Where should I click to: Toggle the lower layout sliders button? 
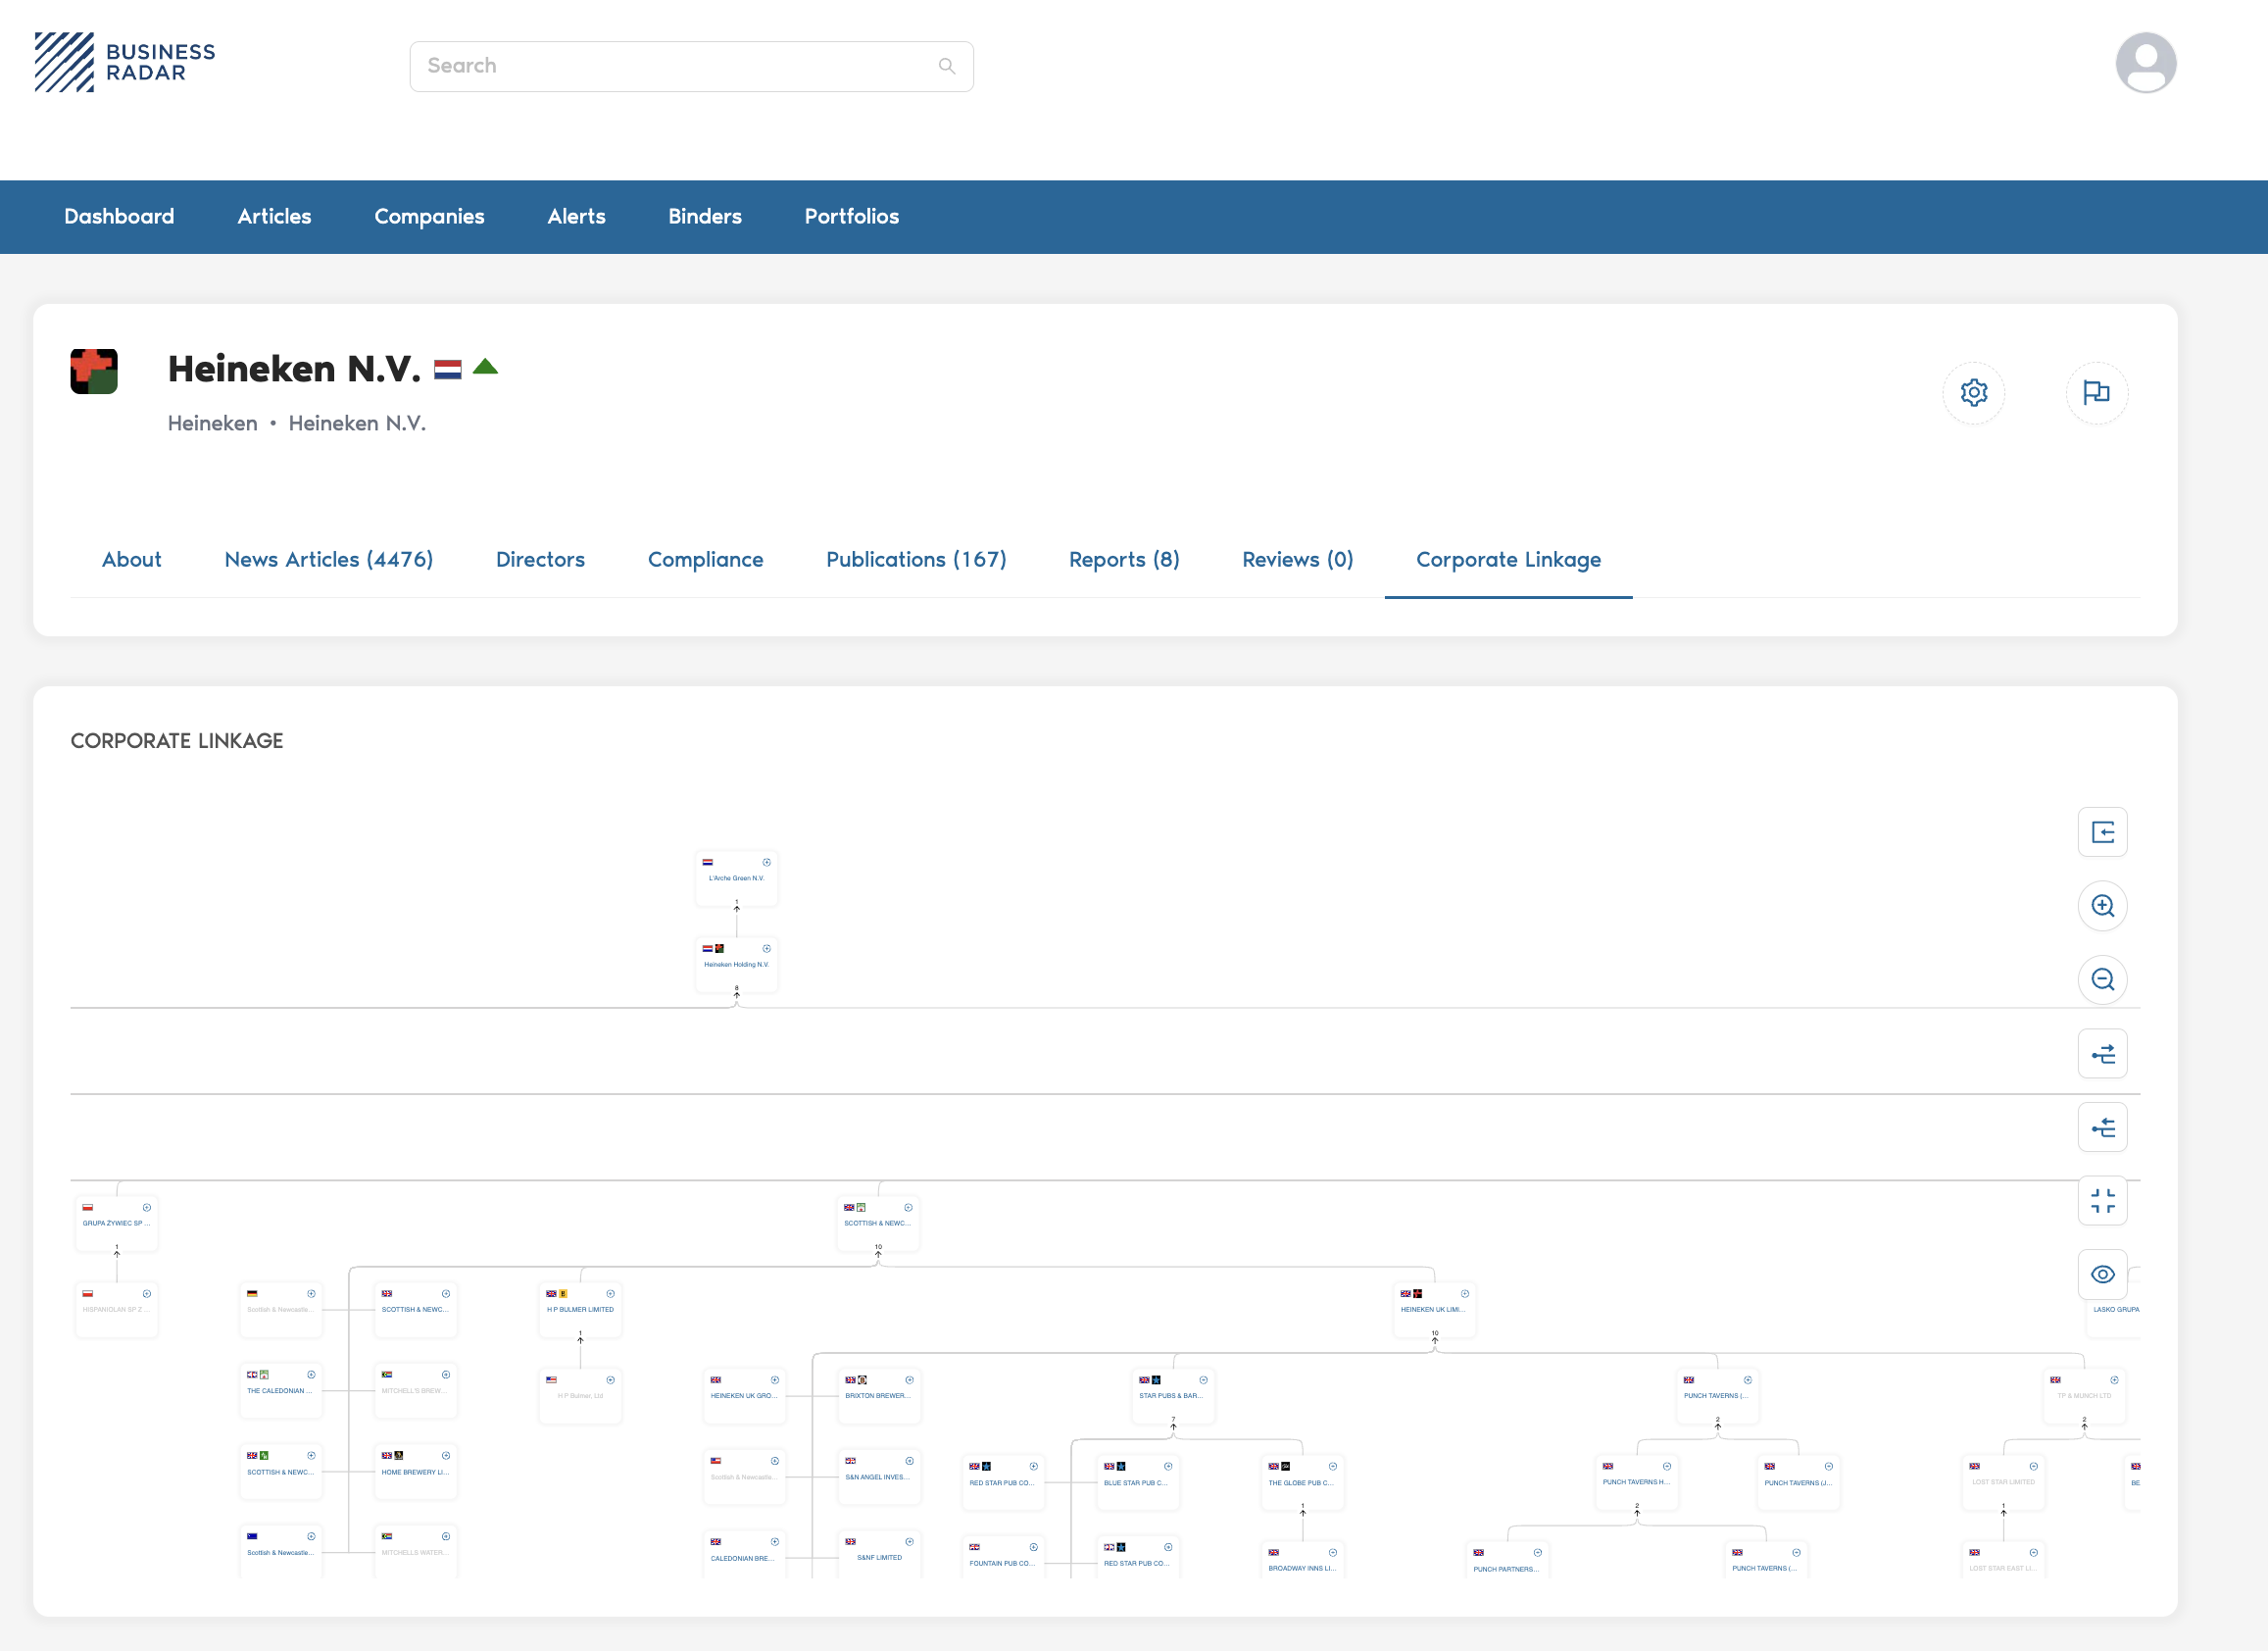pyautogui.click(x=2102, y=1128)
